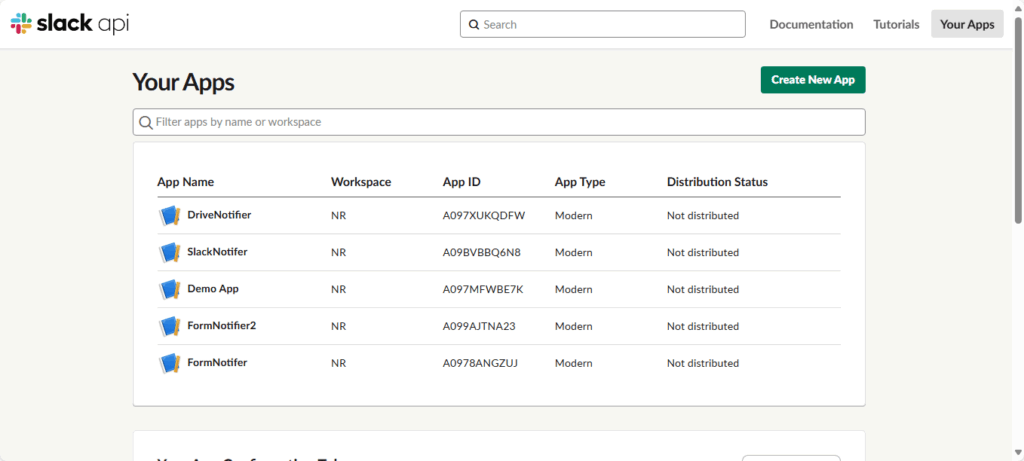Click the Workspace column header
The image size is (1024, 461).
361,182
